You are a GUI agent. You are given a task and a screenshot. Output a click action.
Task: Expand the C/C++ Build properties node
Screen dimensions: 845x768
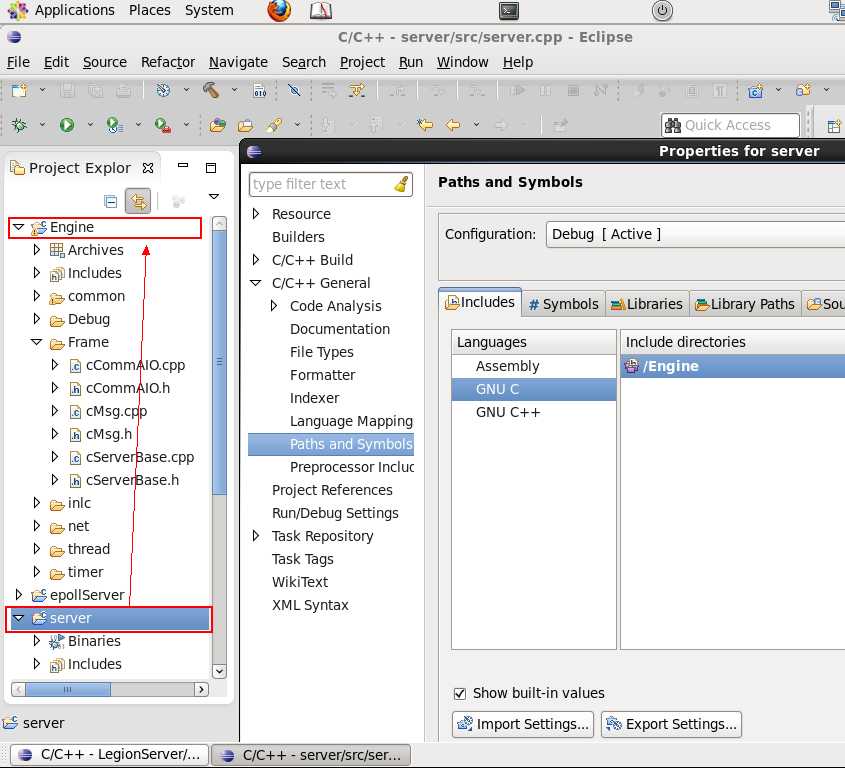click(256, 260)
